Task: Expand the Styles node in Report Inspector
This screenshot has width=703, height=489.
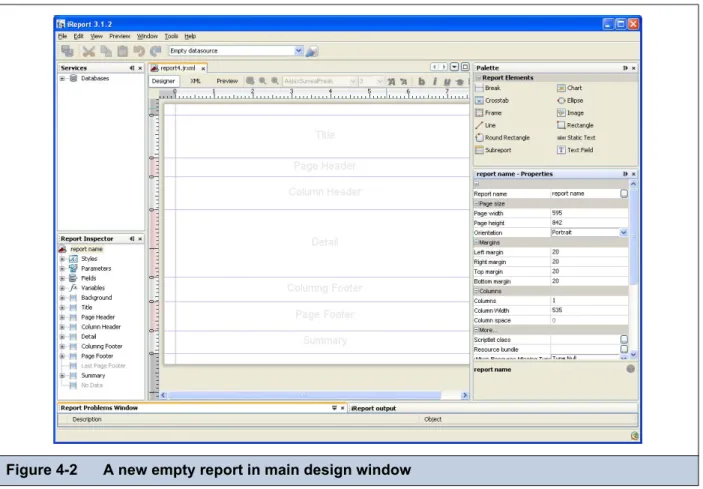Action: [x=62, y=259]
